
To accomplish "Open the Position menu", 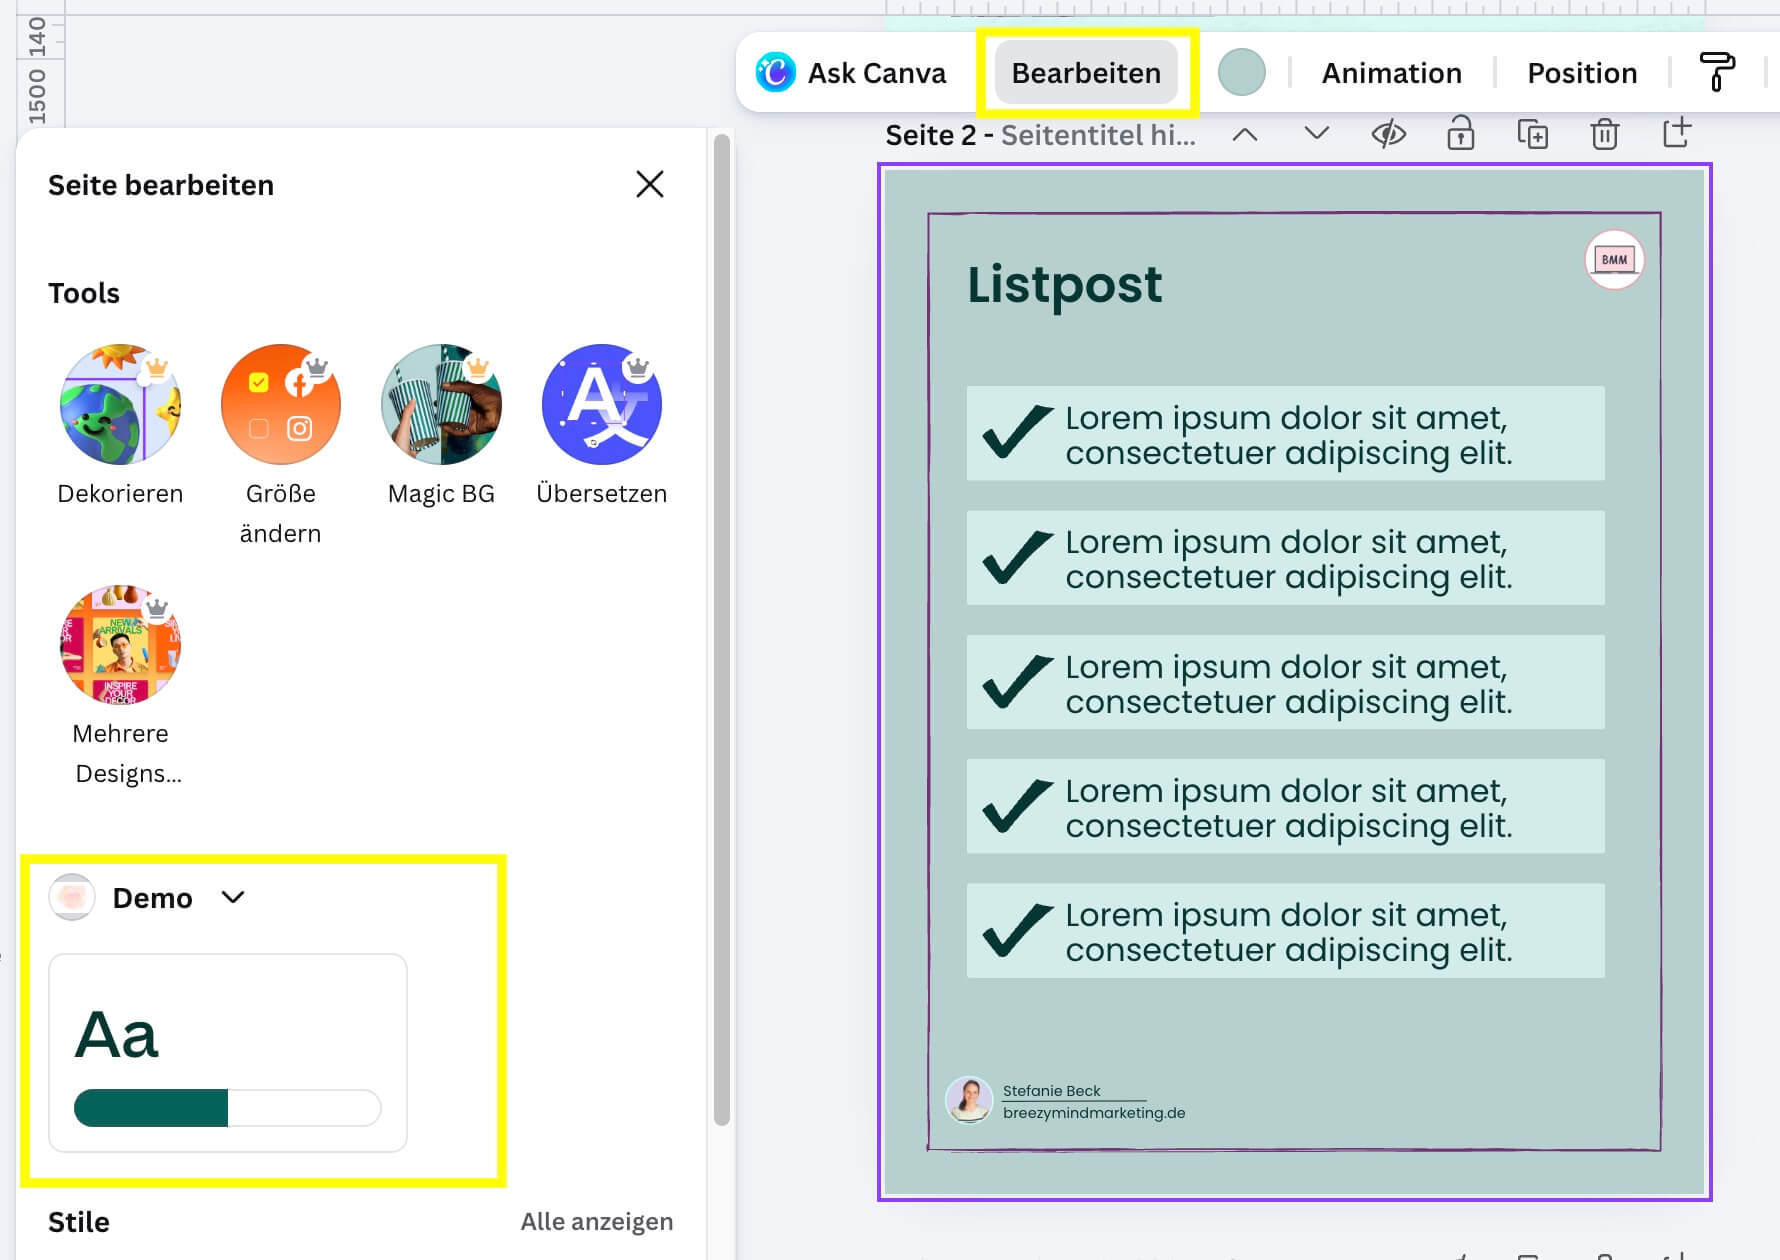I will (1581, 73).
